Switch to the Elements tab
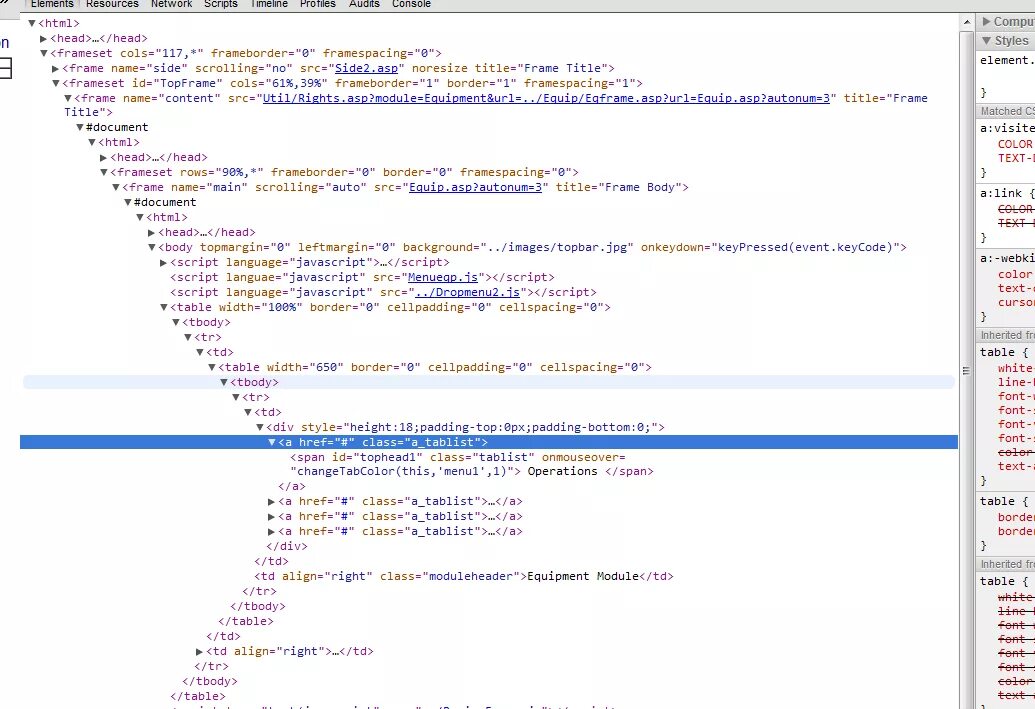 [x=52, y=4]
